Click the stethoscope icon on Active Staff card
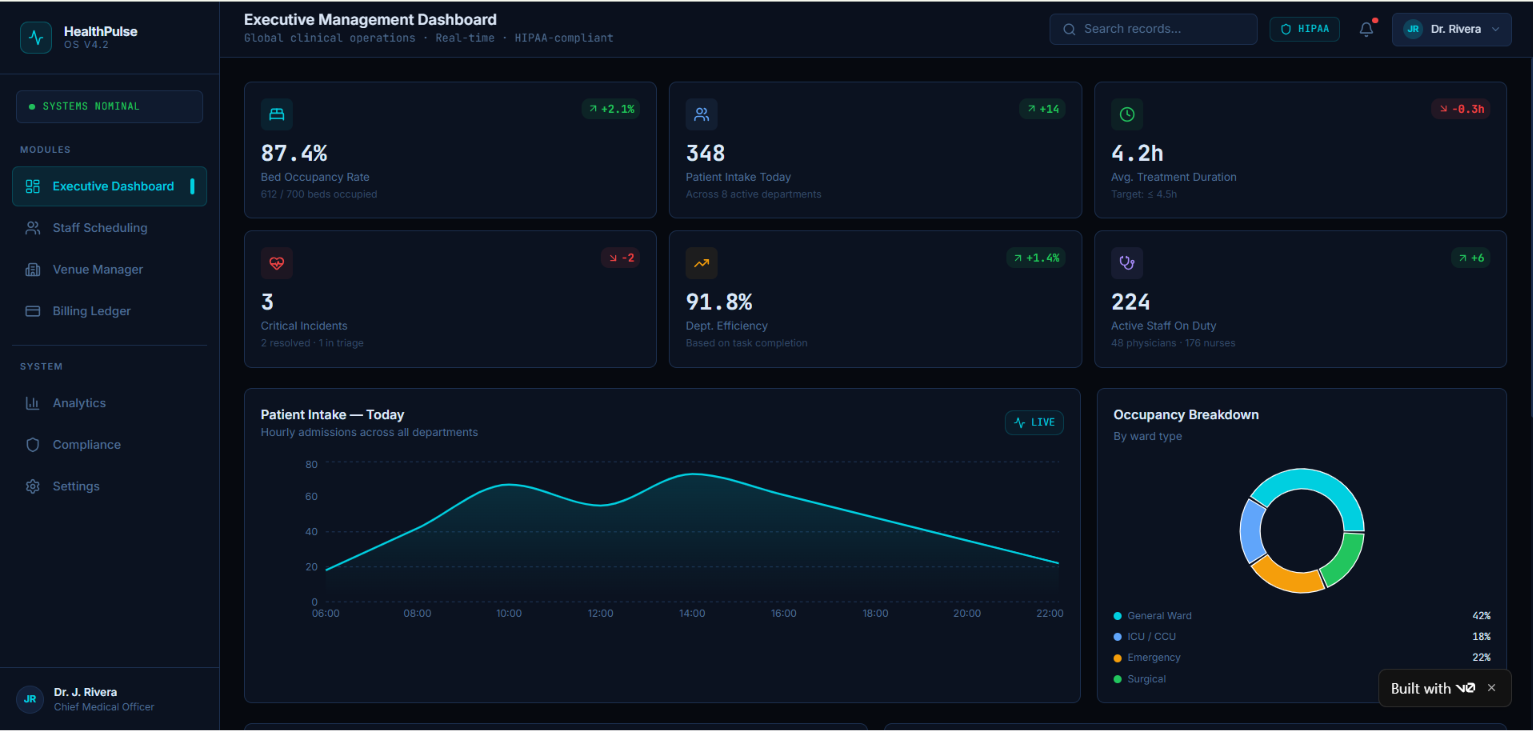 [x=1127, y=263]
